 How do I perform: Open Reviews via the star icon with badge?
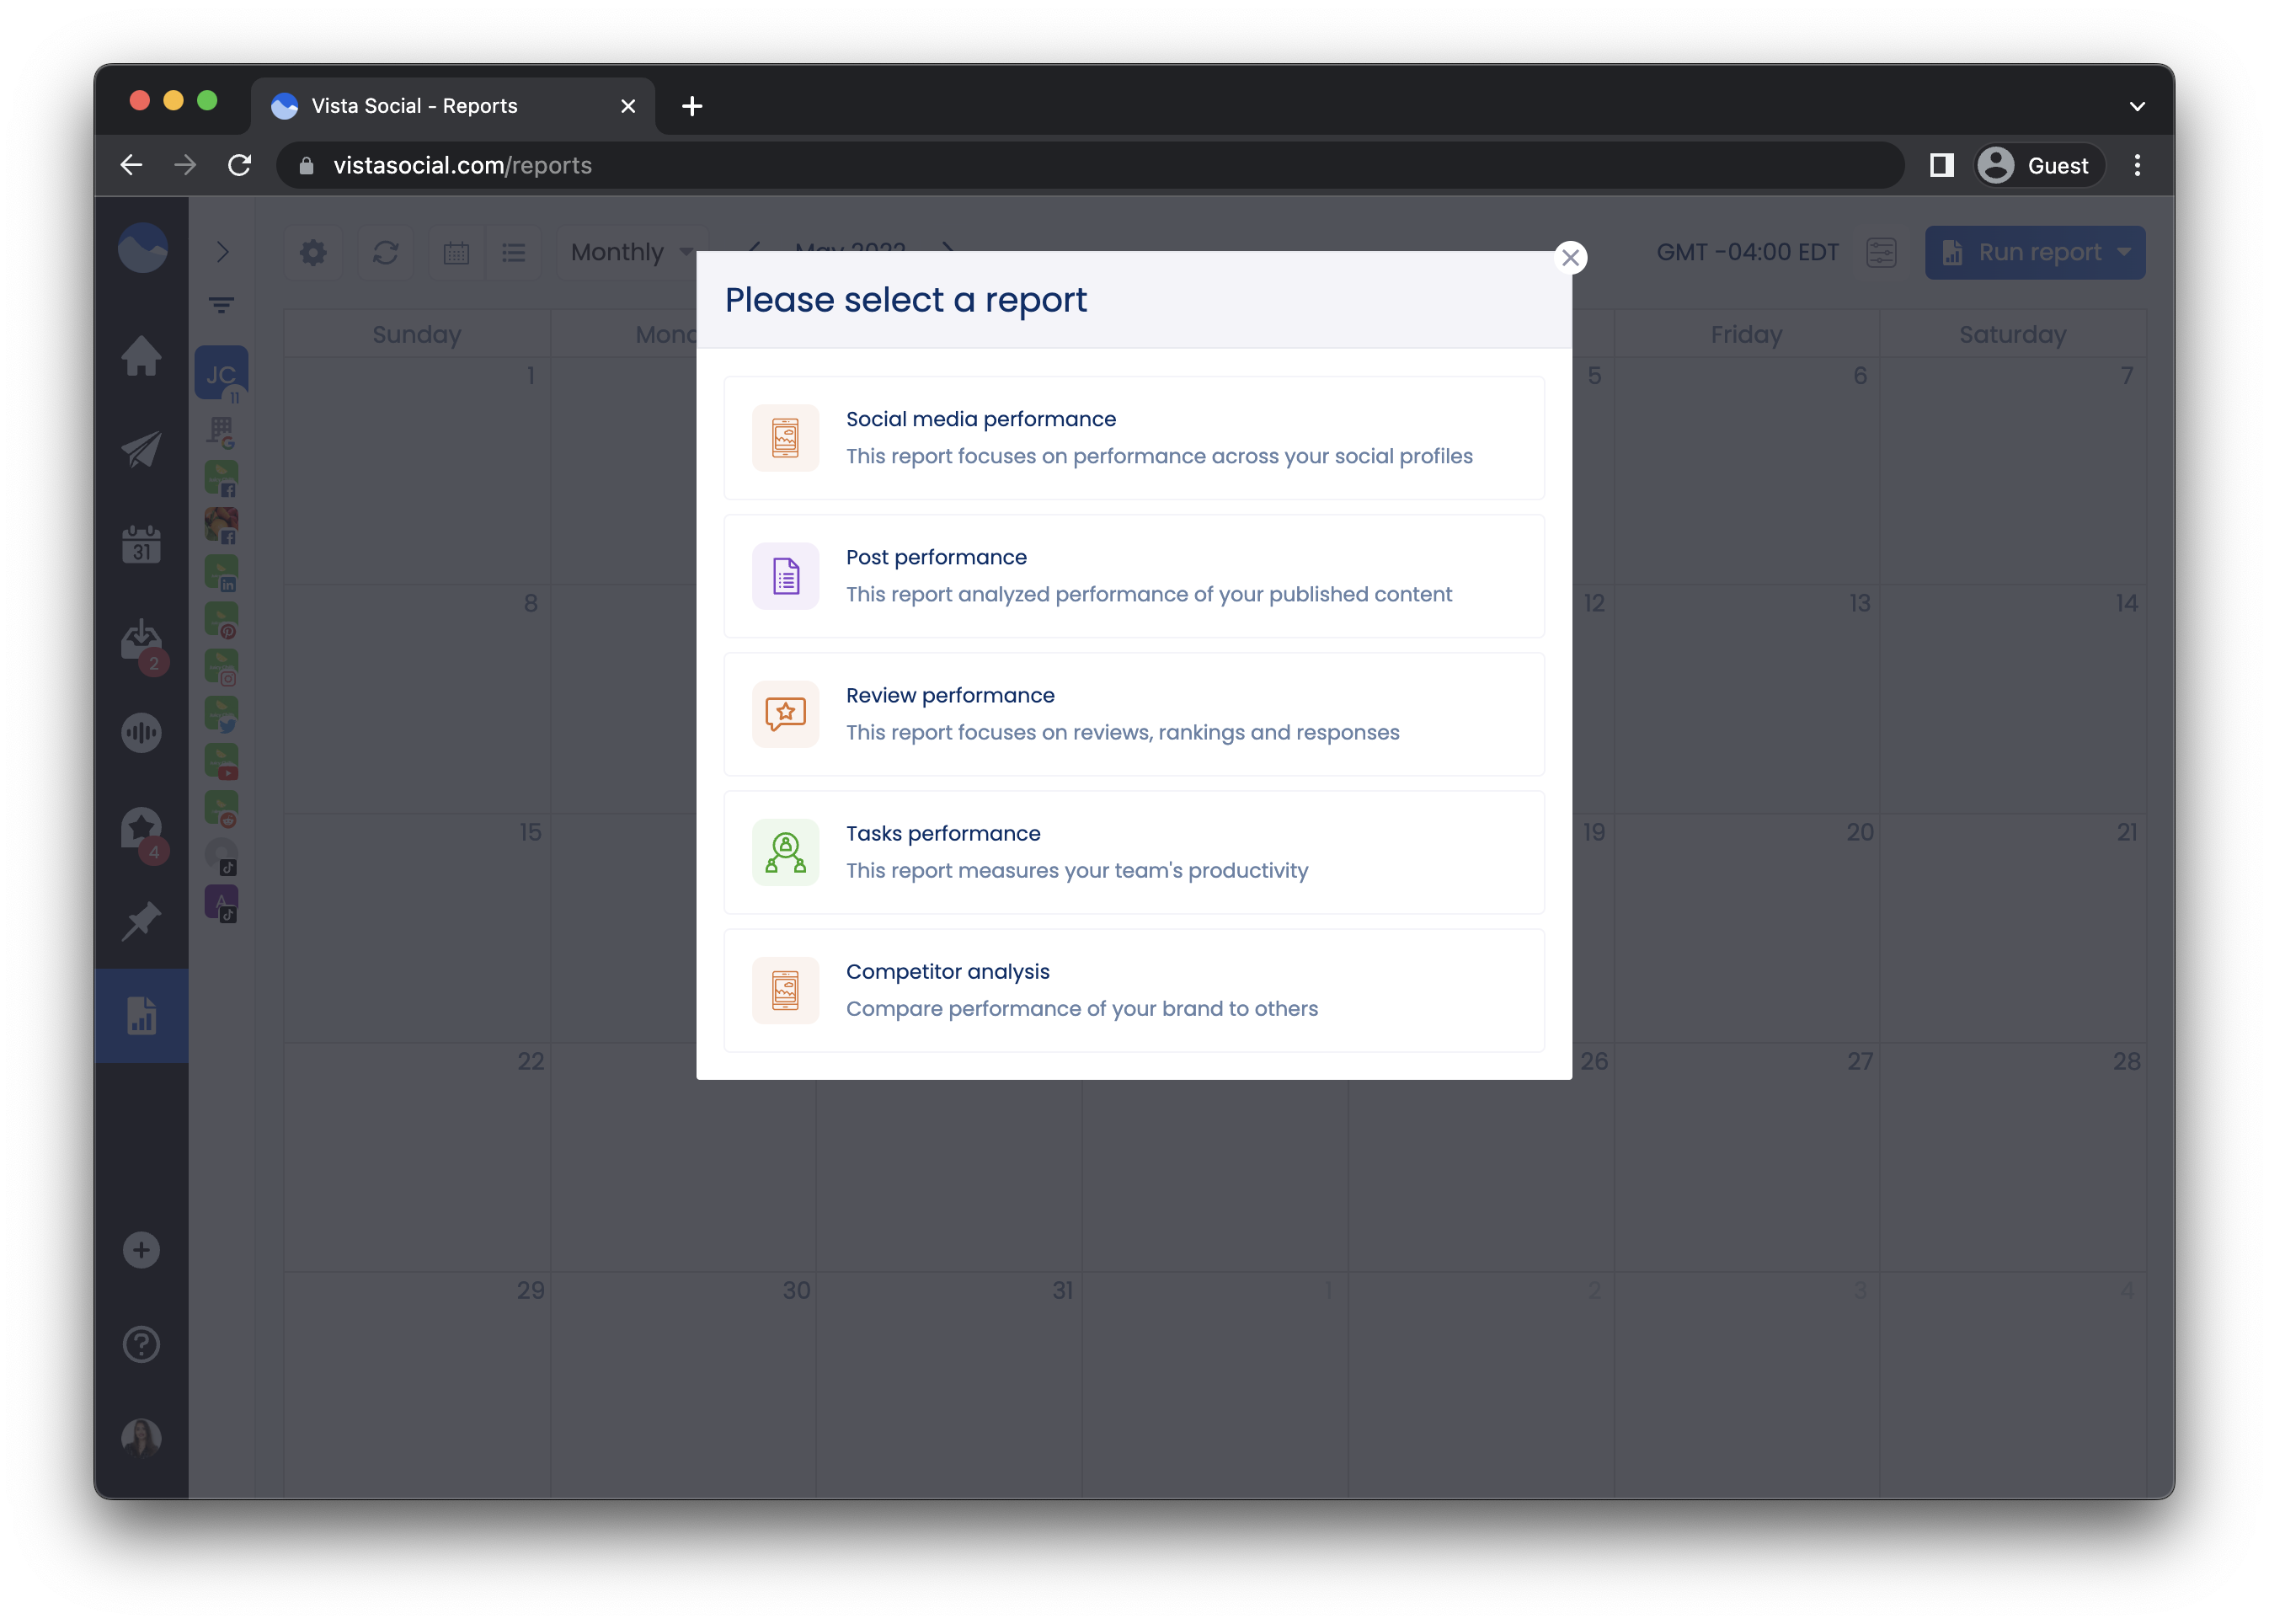(x=141, y=827)
